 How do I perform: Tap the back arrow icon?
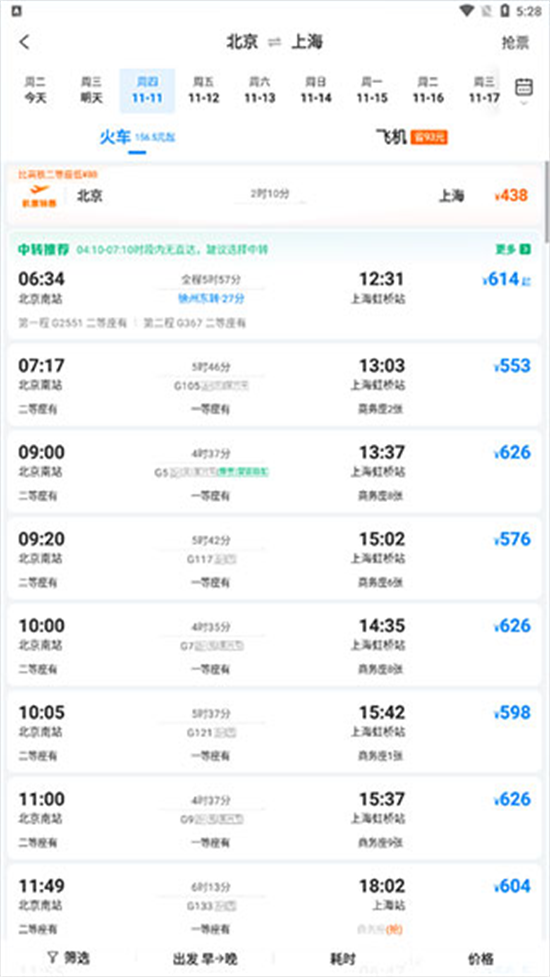pyautogui.click(x=24, y=42)
